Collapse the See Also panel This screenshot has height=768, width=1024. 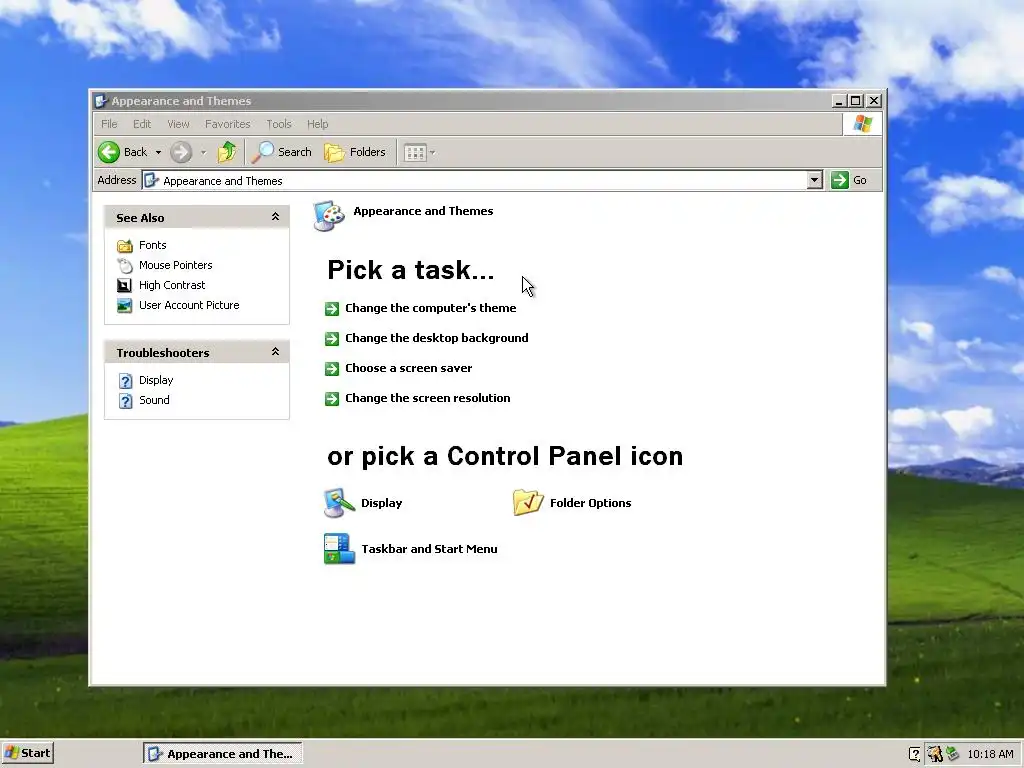point(276,217)
